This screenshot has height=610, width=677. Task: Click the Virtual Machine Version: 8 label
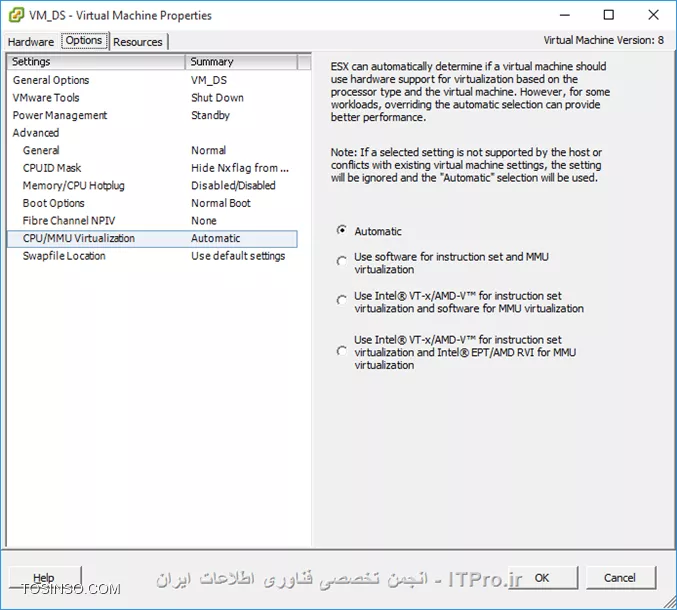click(604, 40)
